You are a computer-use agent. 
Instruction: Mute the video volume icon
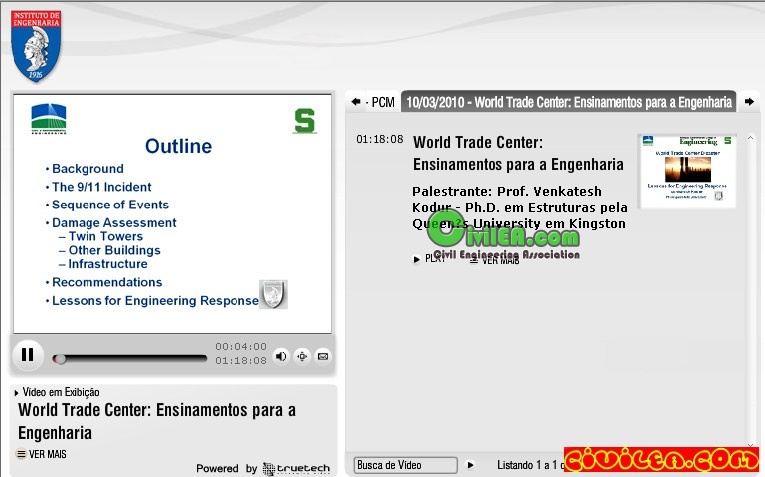(x=281, y=357)
